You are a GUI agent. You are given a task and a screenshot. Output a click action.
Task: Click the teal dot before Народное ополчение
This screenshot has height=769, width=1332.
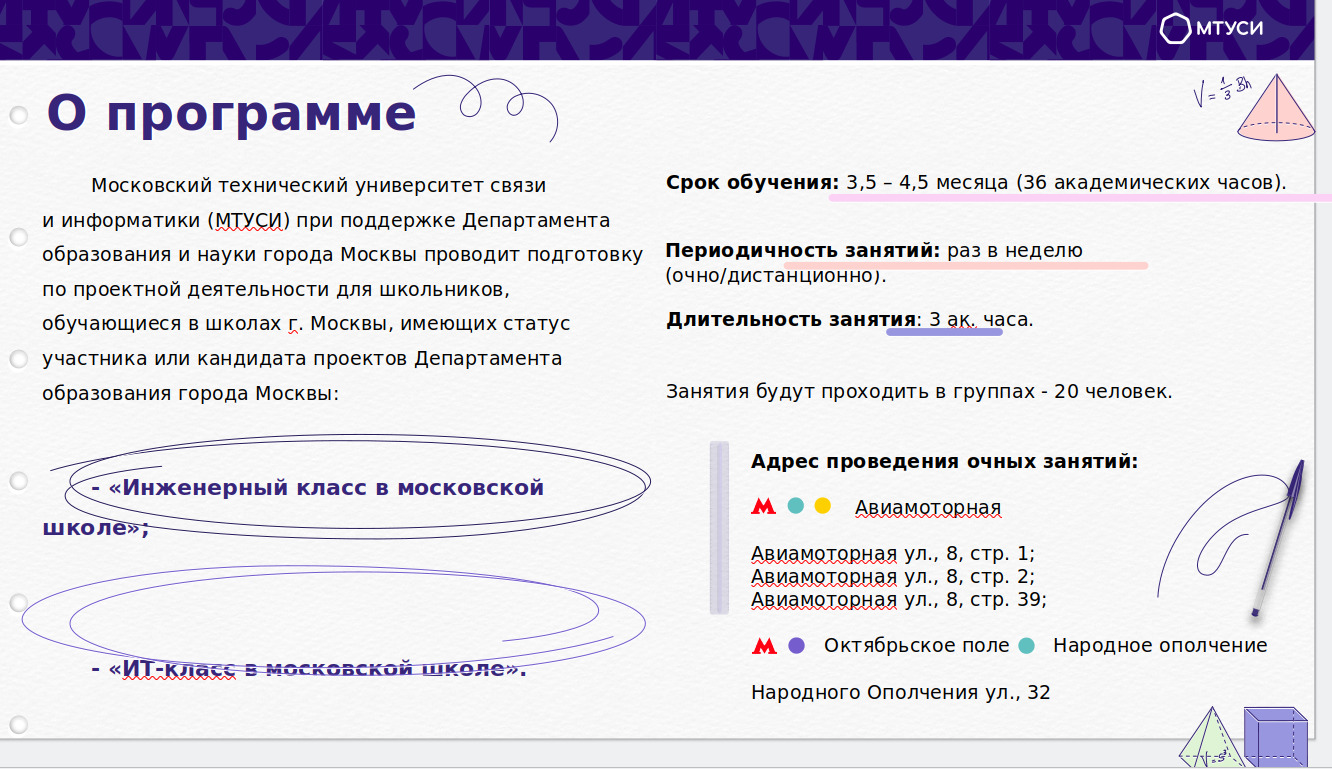pos(1026,646)
